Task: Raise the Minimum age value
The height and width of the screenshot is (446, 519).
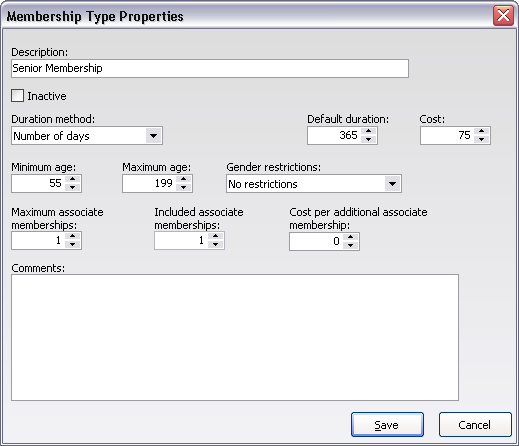Action: 72,179
